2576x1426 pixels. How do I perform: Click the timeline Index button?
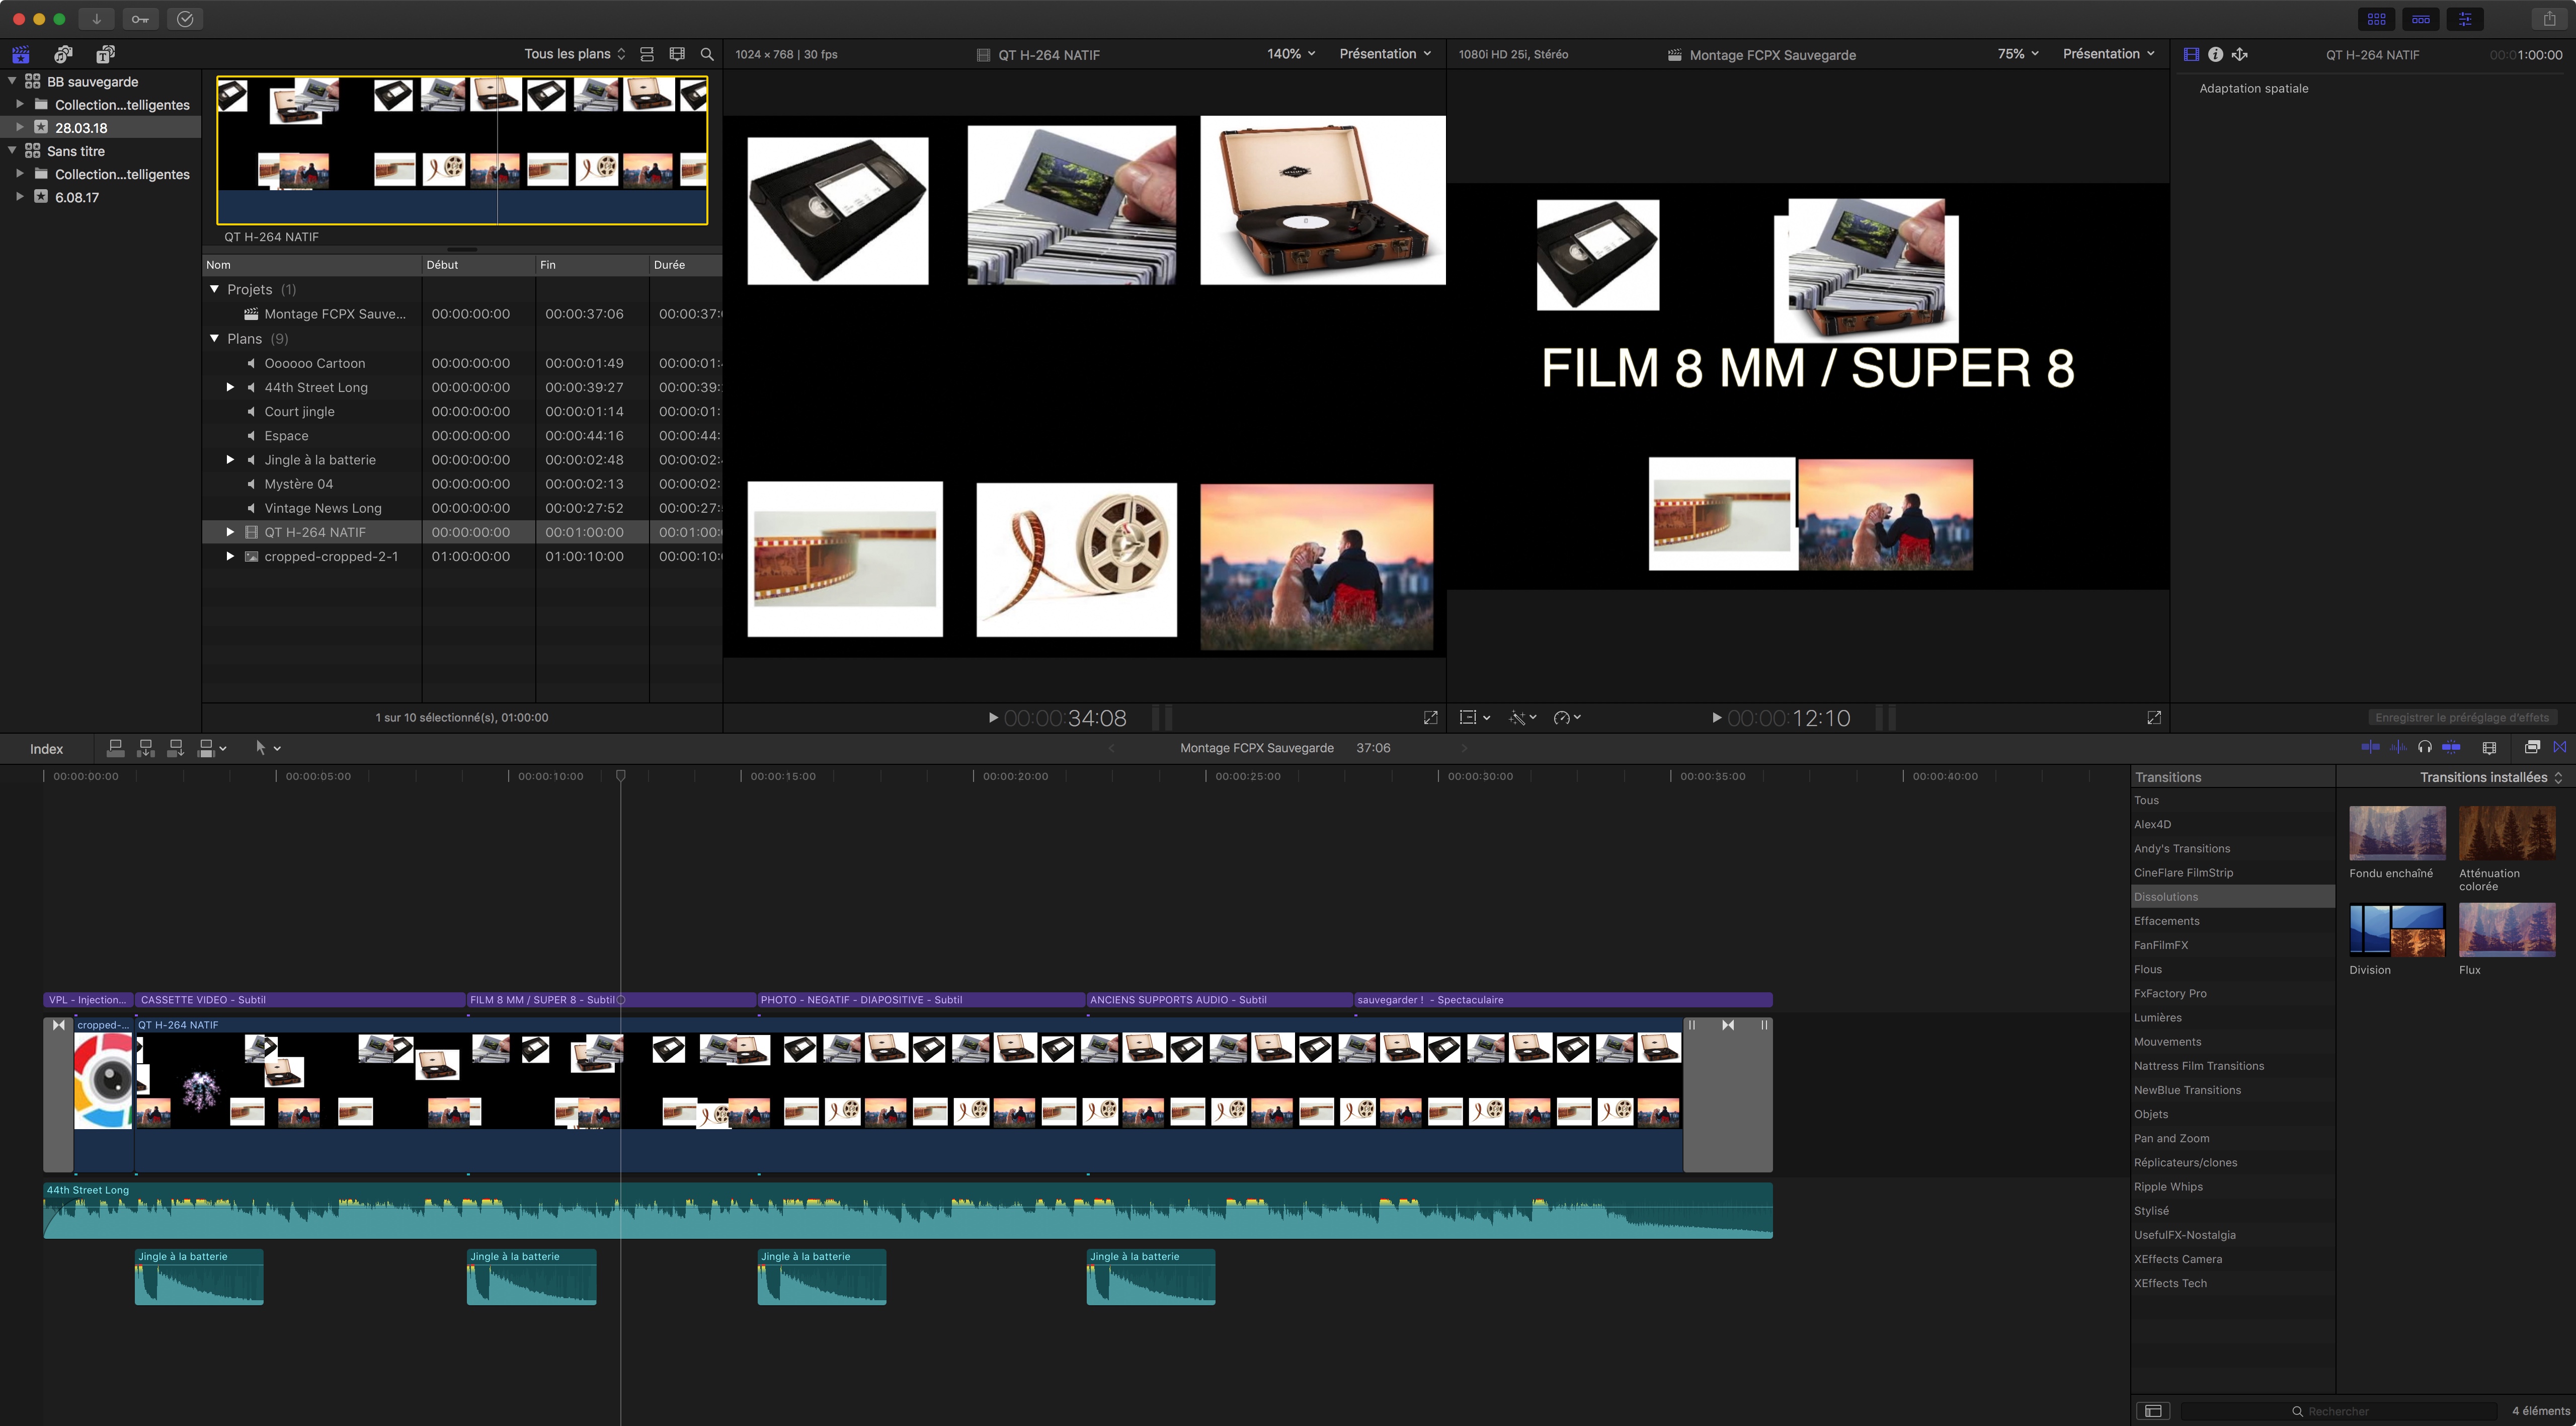(46, 749)
